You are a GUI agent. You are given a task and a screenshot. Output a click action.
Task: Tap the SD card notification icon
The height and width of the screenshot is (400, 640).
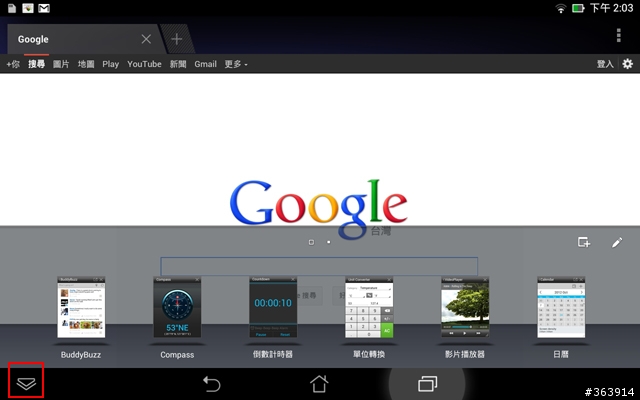pyautogui.click(x=12, y=8)
